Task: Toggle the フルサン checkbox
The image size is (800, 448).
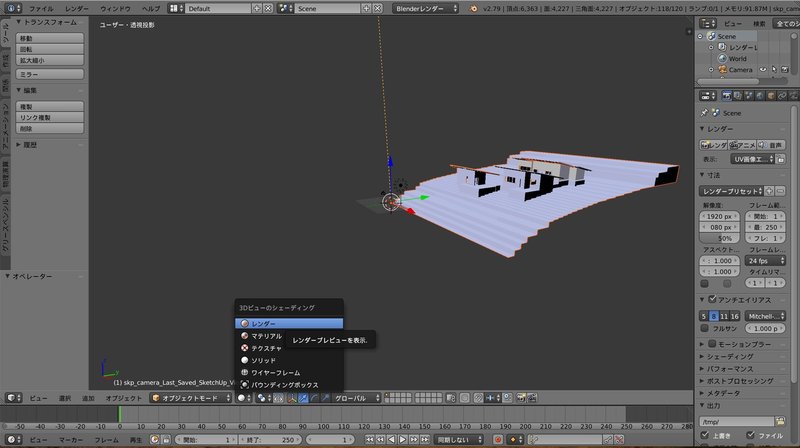Action: click(705, 329)
